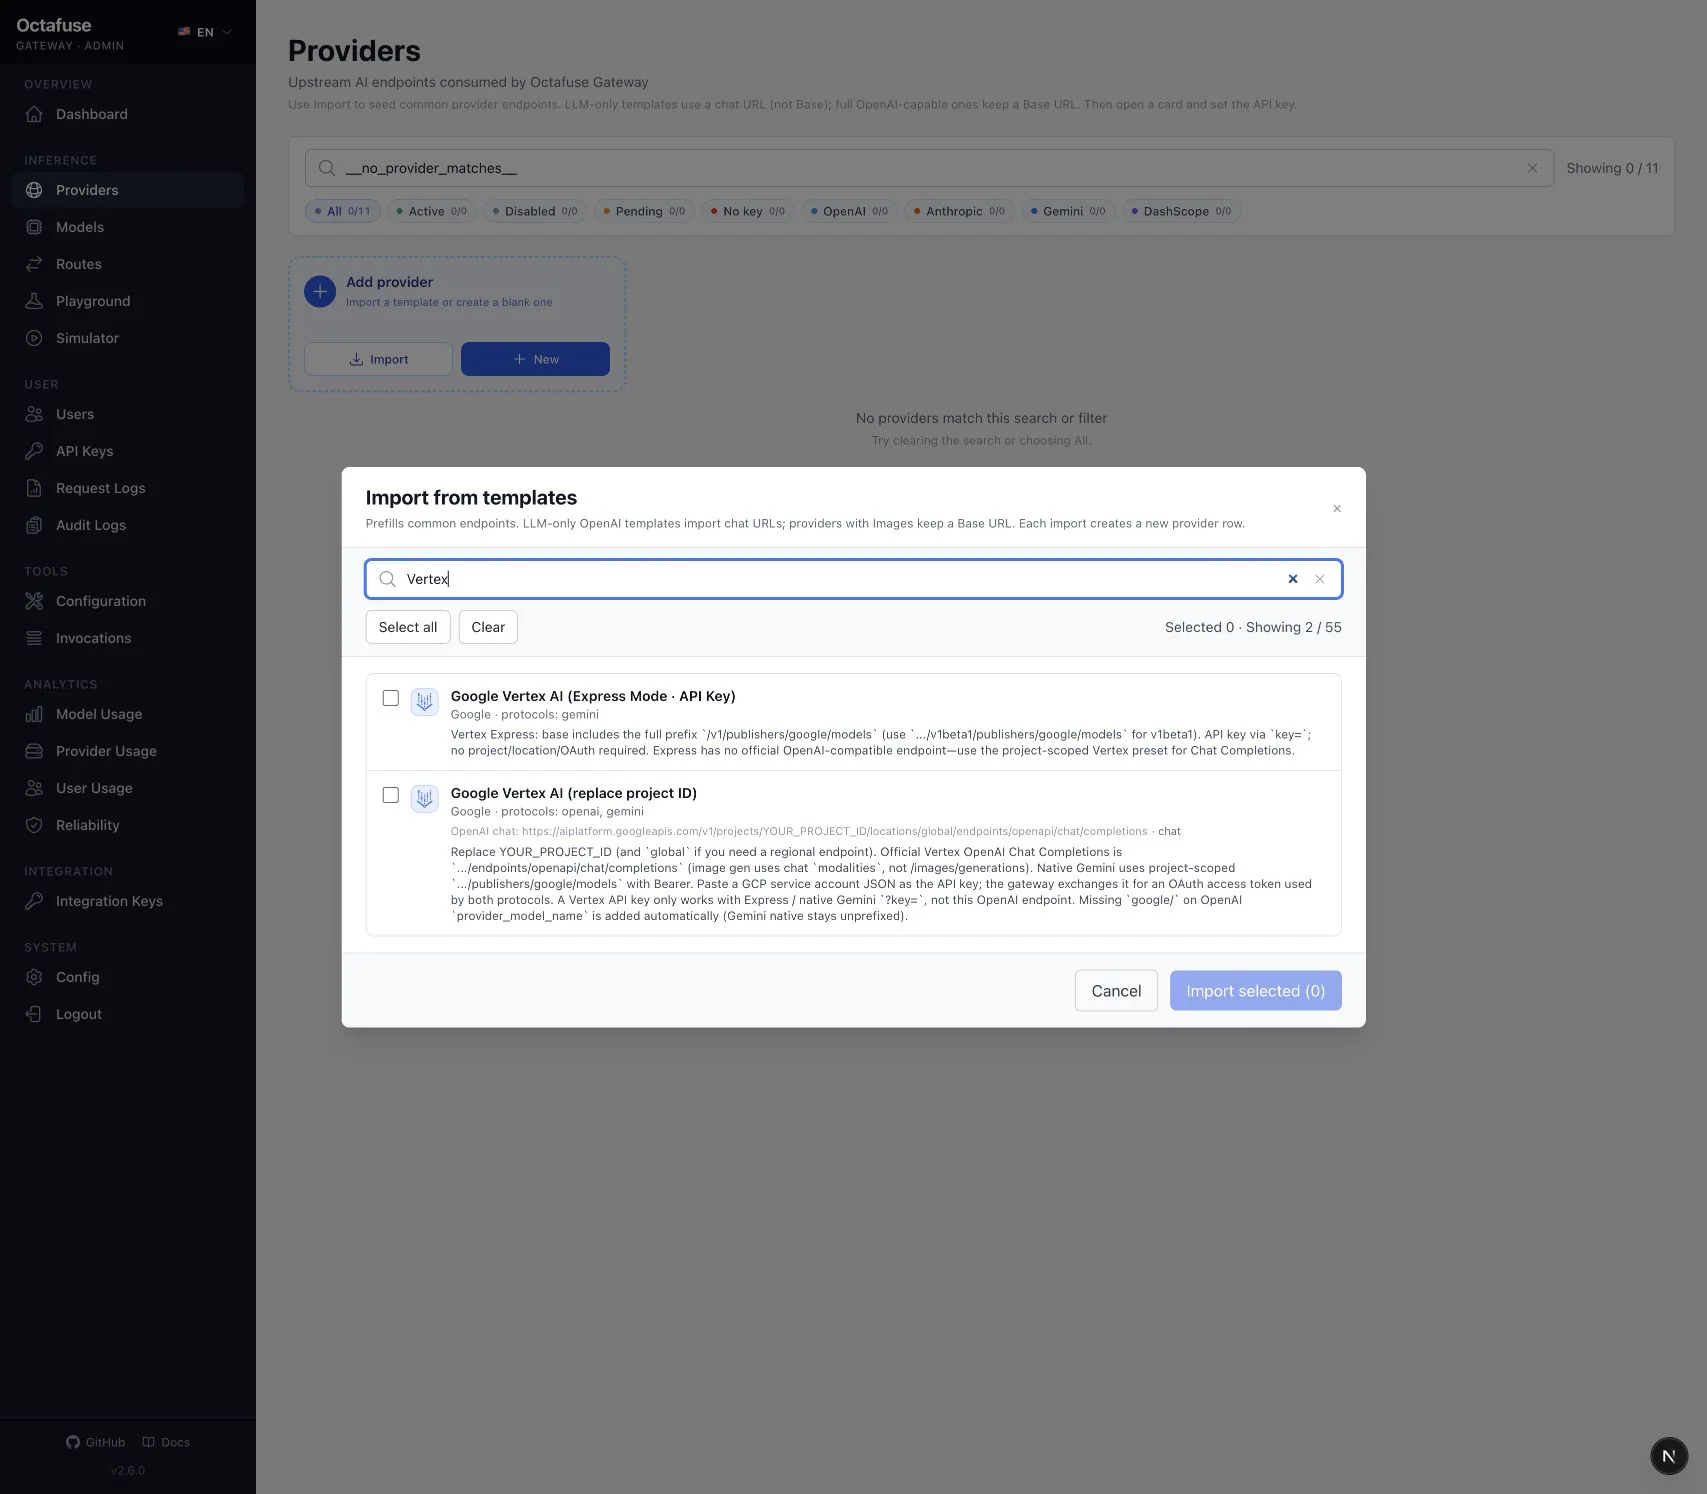Clear the providers search with X
Screen dimensions: 1707x1494
tap(1532, 168)
